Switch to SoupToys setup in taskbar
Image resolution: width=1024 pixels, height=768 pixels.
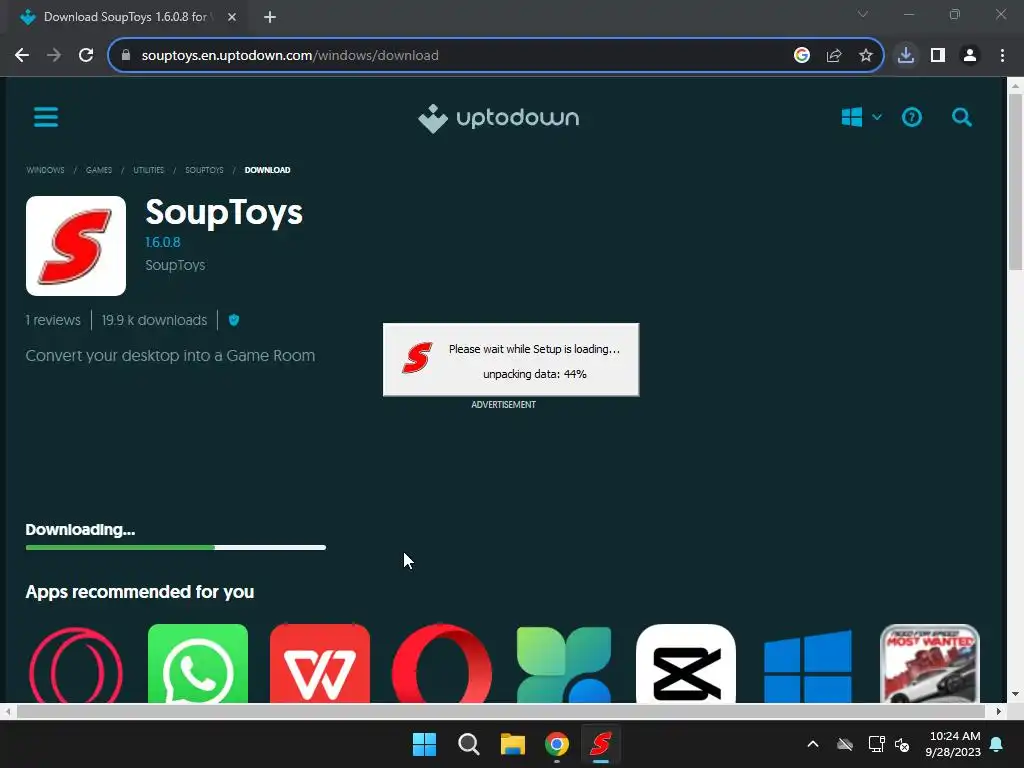coord(601,744)
